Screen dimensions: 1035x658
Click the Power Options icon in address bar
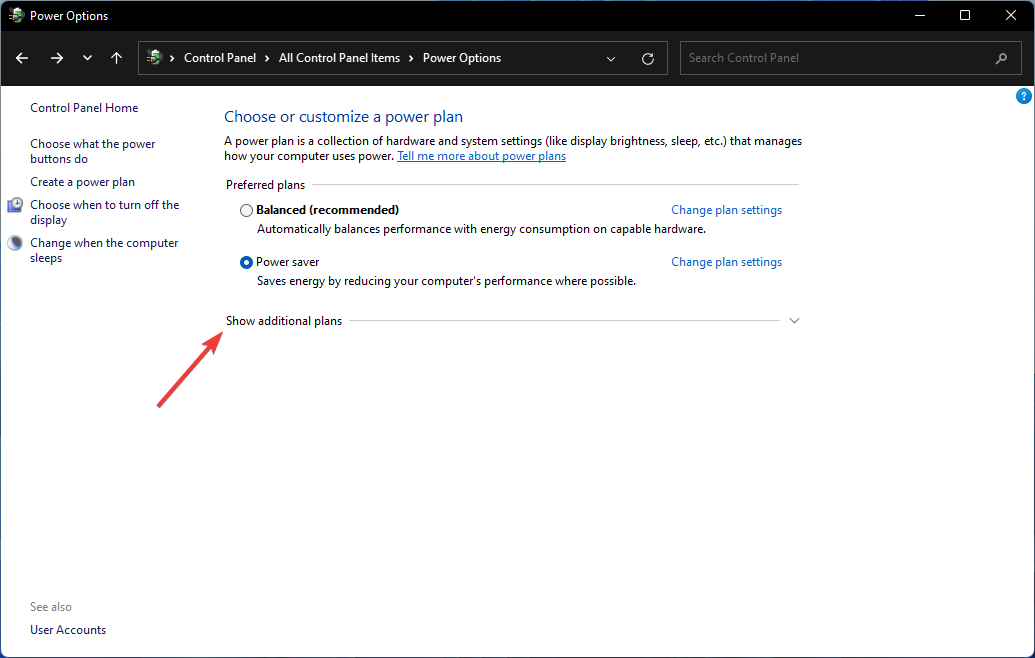click(x=155, y=57)
